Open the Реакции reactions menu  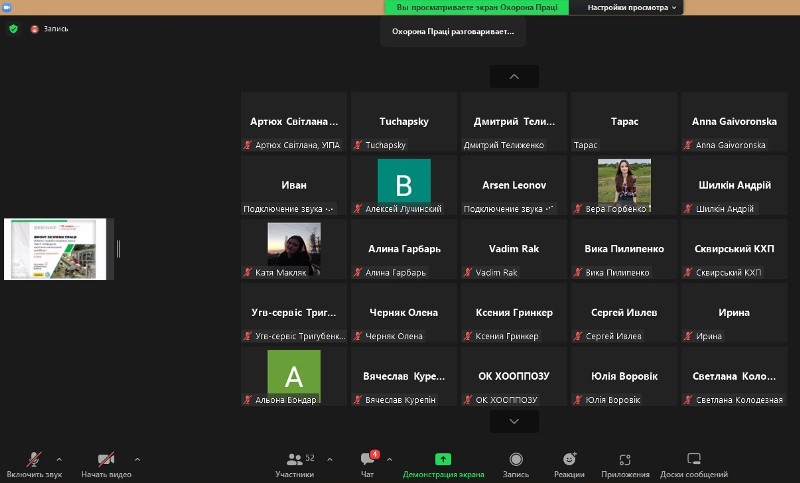tap(569, 464)
